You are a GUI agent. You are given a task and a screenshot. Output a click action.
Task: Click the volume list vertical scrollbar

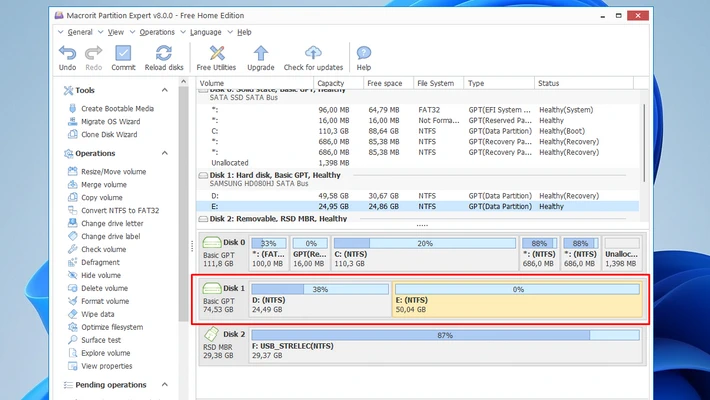(x=643, y=143)
